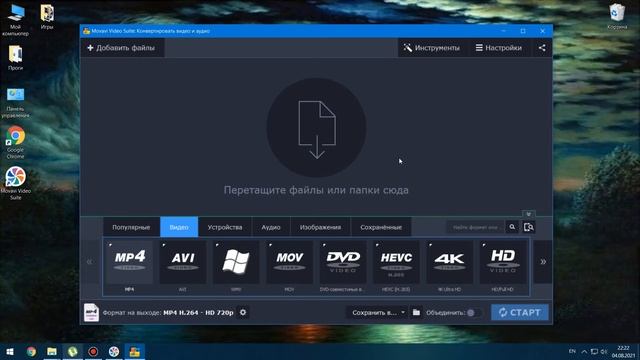This screenshot has height=360, width=640.
Task: Open the uTorrent taskbar icon
Action: click(x=73, y=351)
